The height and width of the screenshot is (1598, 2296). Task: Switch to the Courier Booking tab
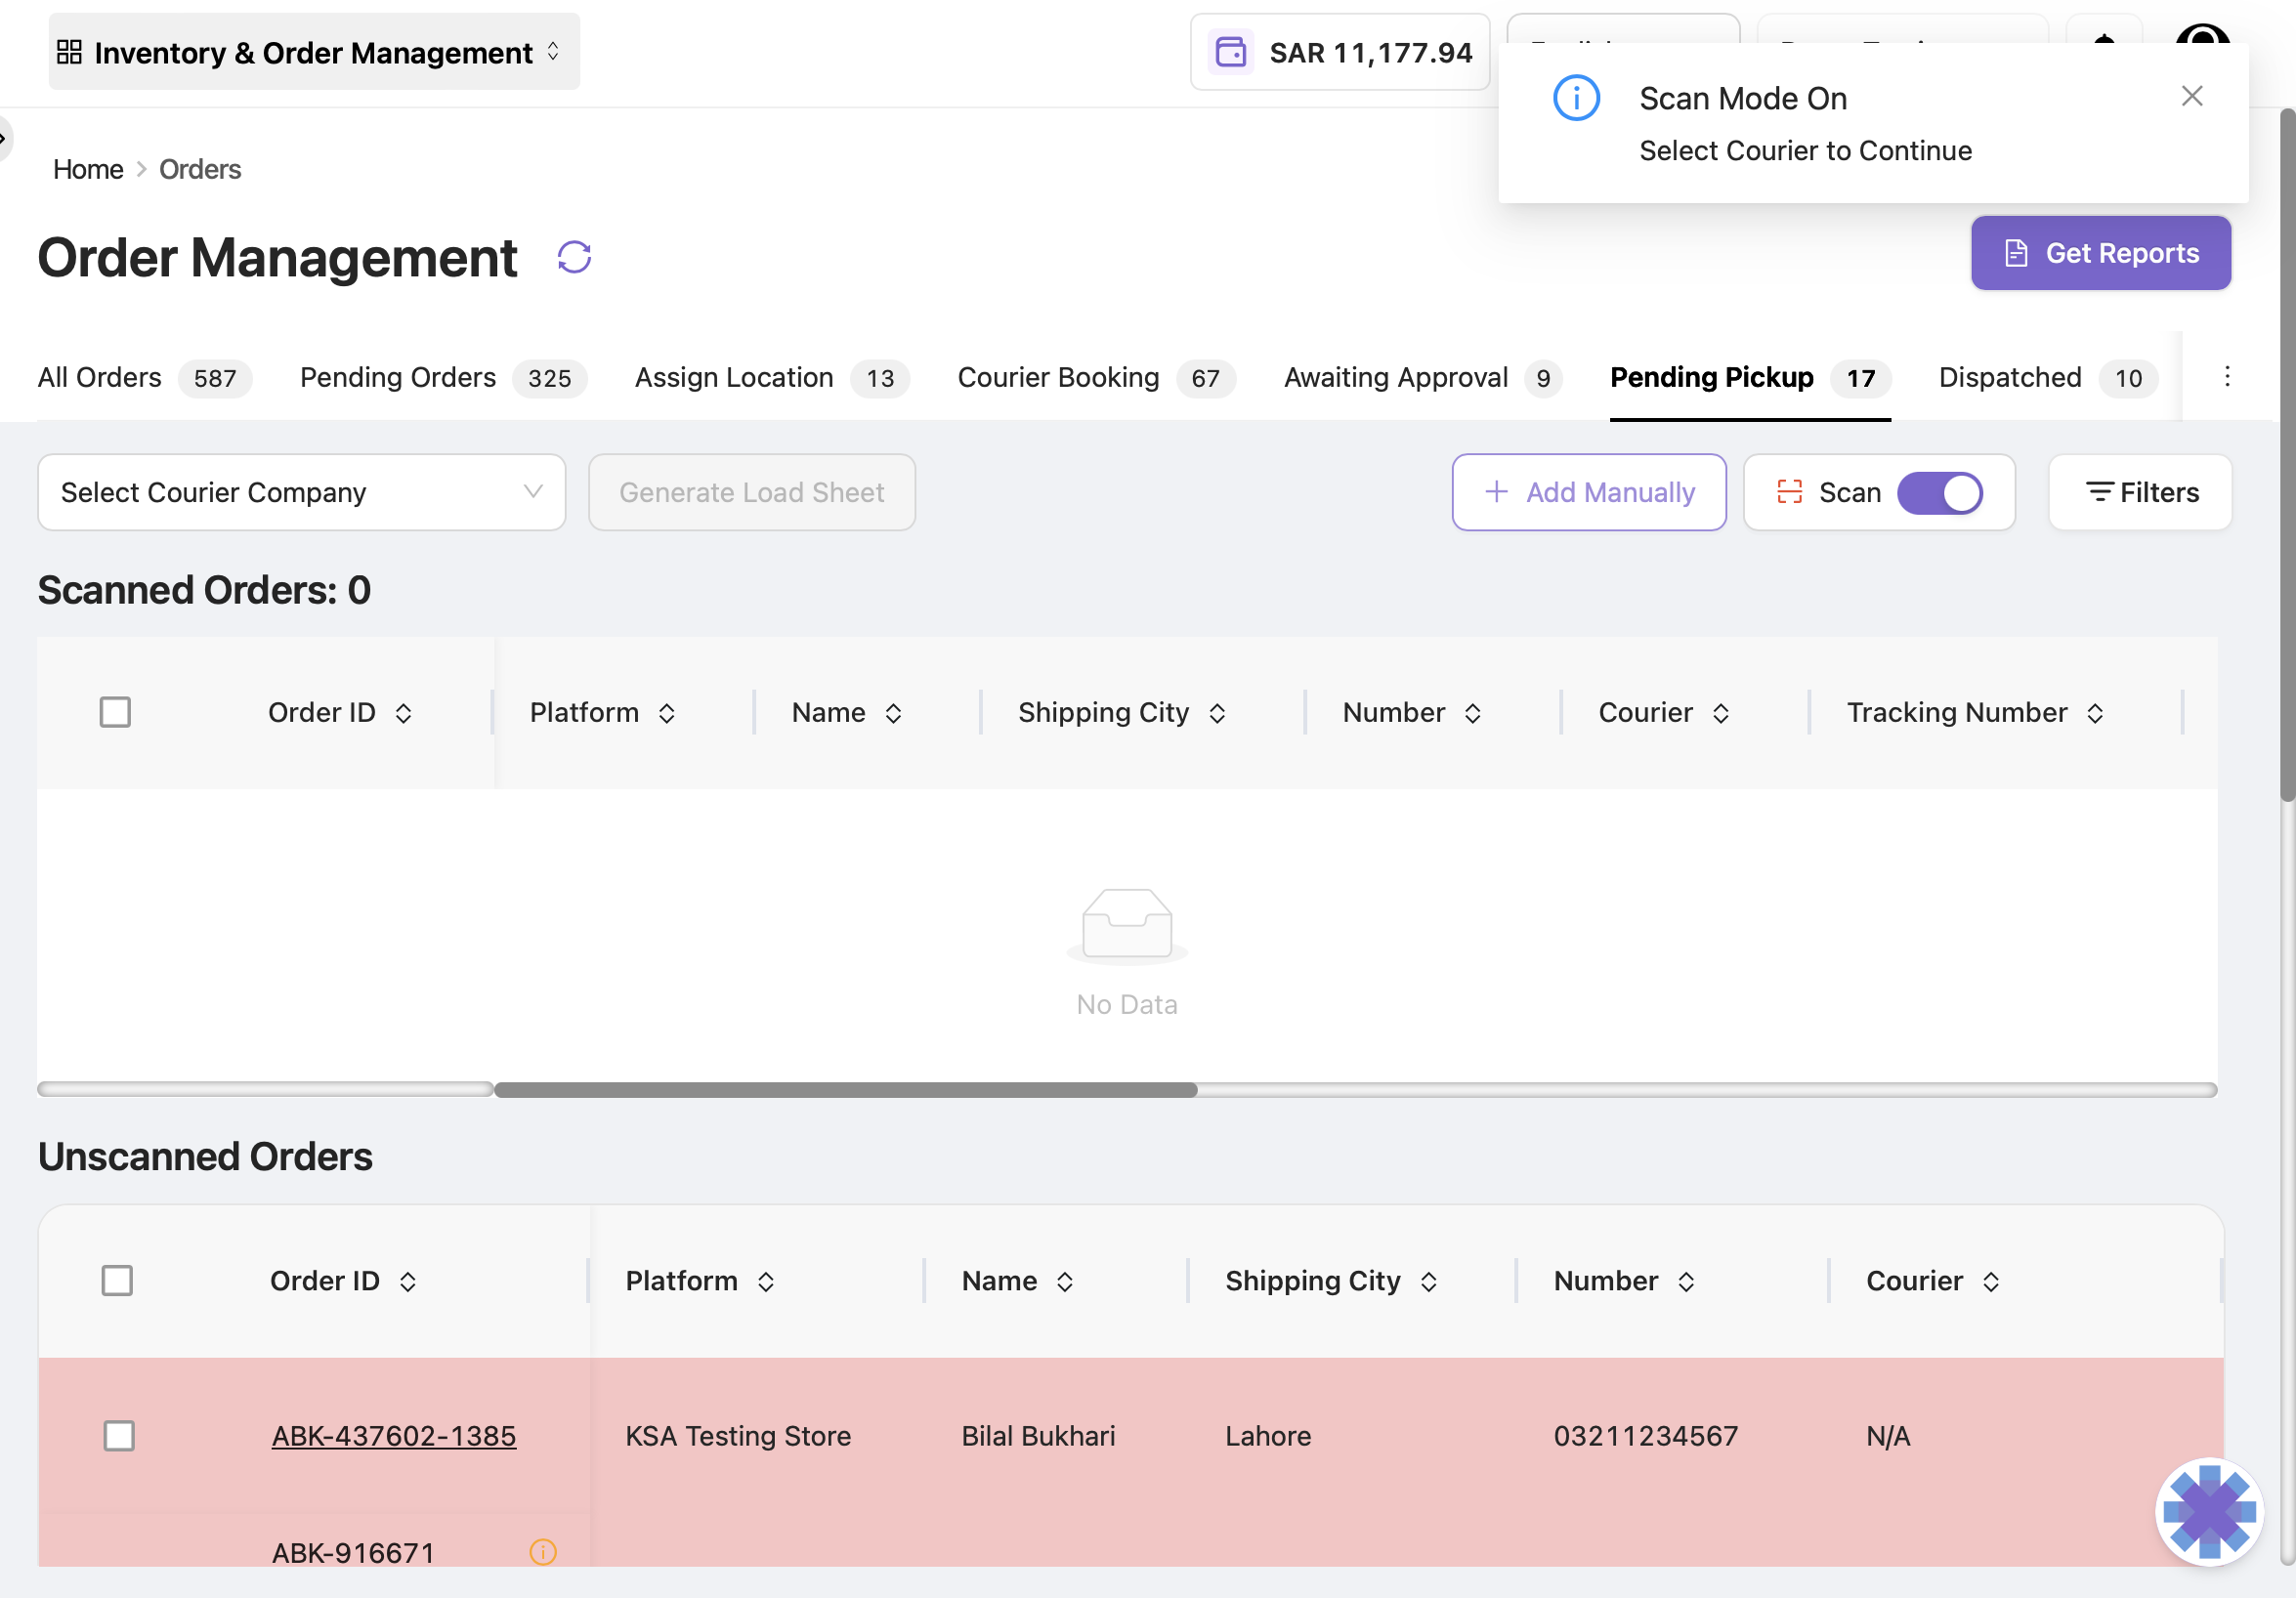point(1096,378)
